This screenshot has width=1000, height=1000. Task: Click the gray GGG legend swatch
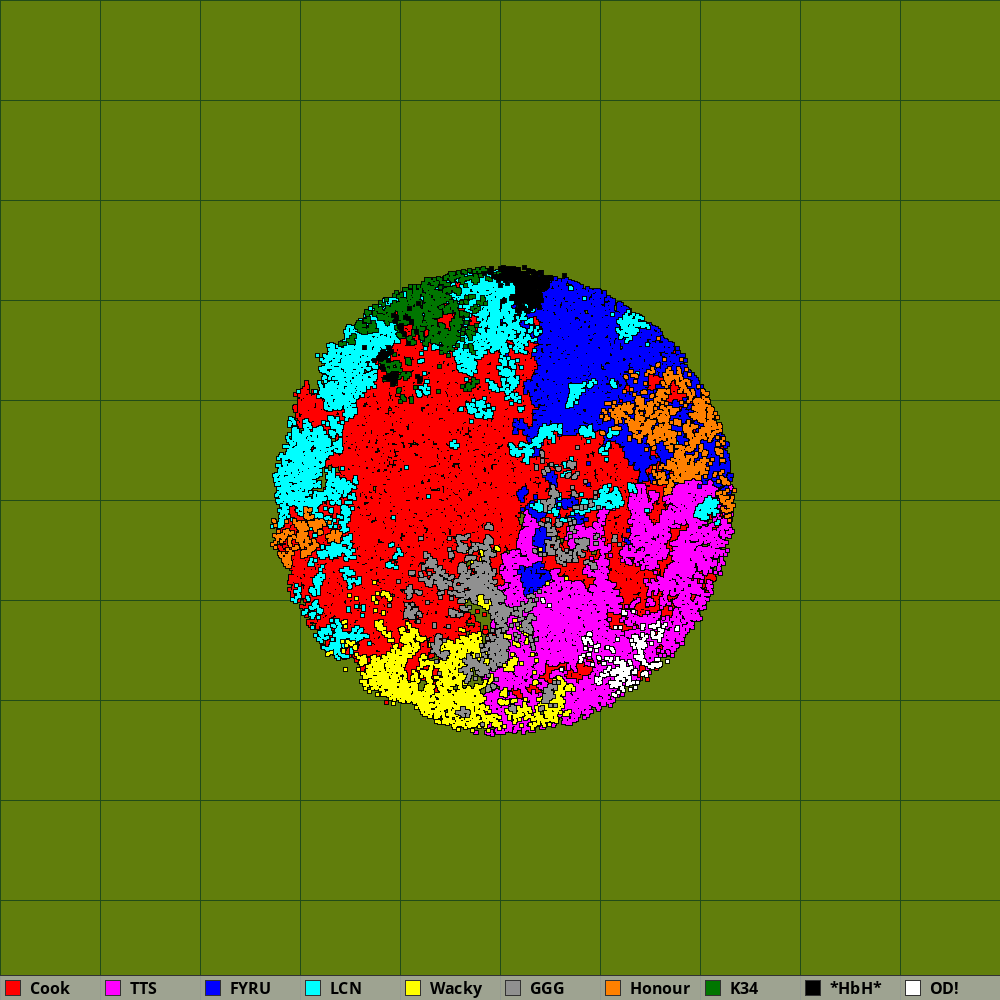click(x=513, y=988)
